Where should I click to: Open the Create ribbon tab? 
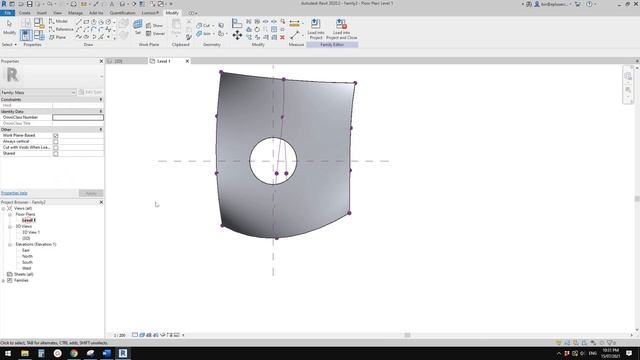(x=24, y=13)
